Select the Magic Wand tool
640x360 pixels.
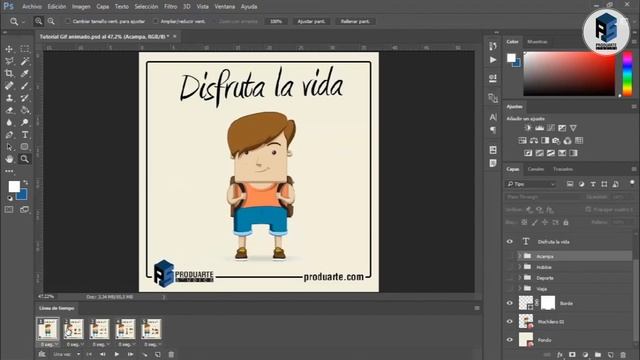click(x=25, y=61)
